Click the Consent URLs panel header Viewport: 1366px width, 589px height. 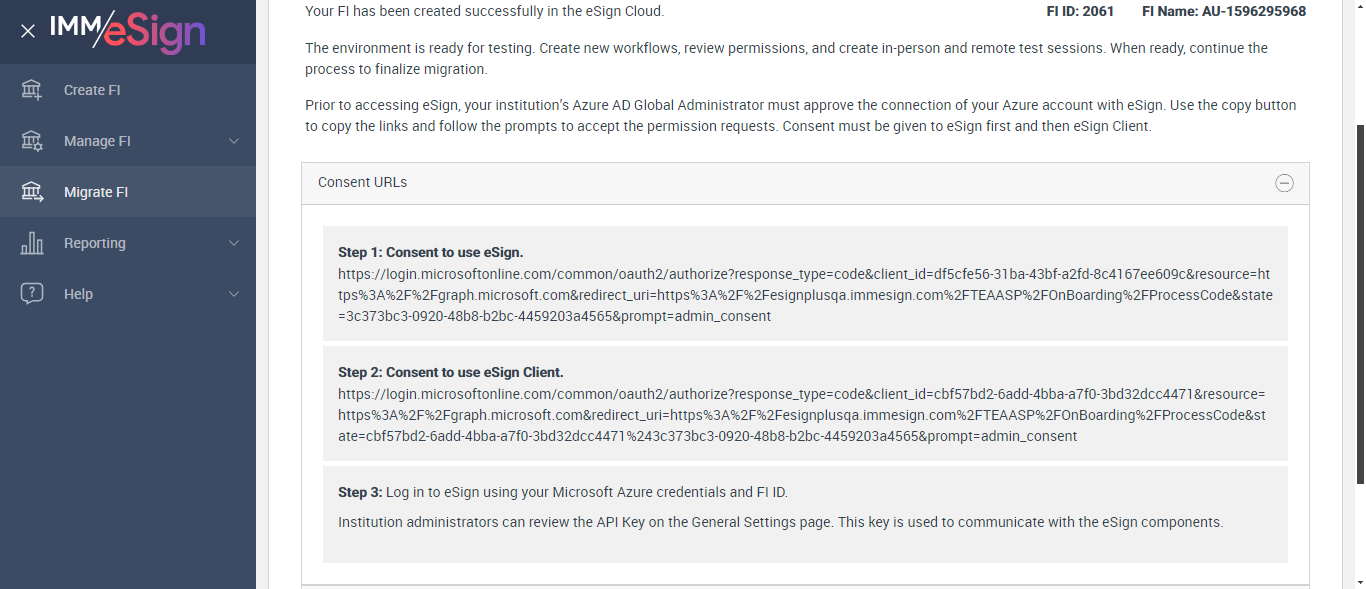tap(700, 183)
